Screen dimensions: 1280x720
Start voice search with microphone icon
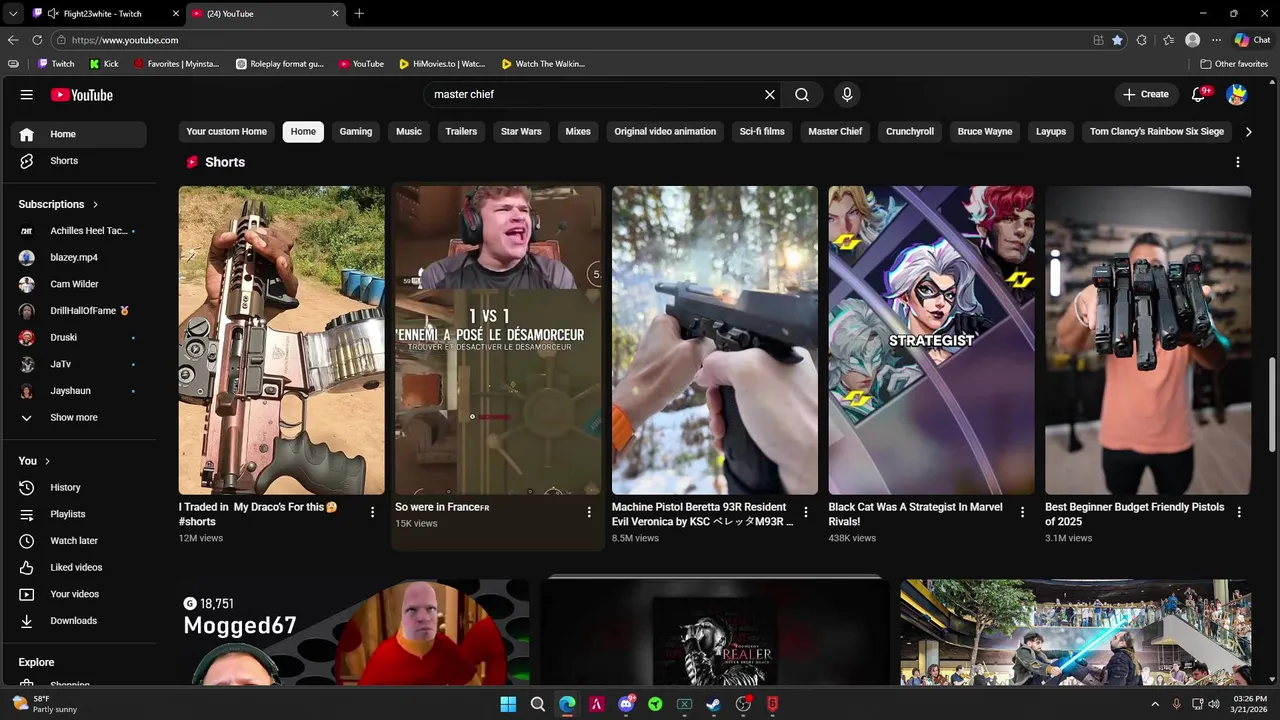coord(847,94)
